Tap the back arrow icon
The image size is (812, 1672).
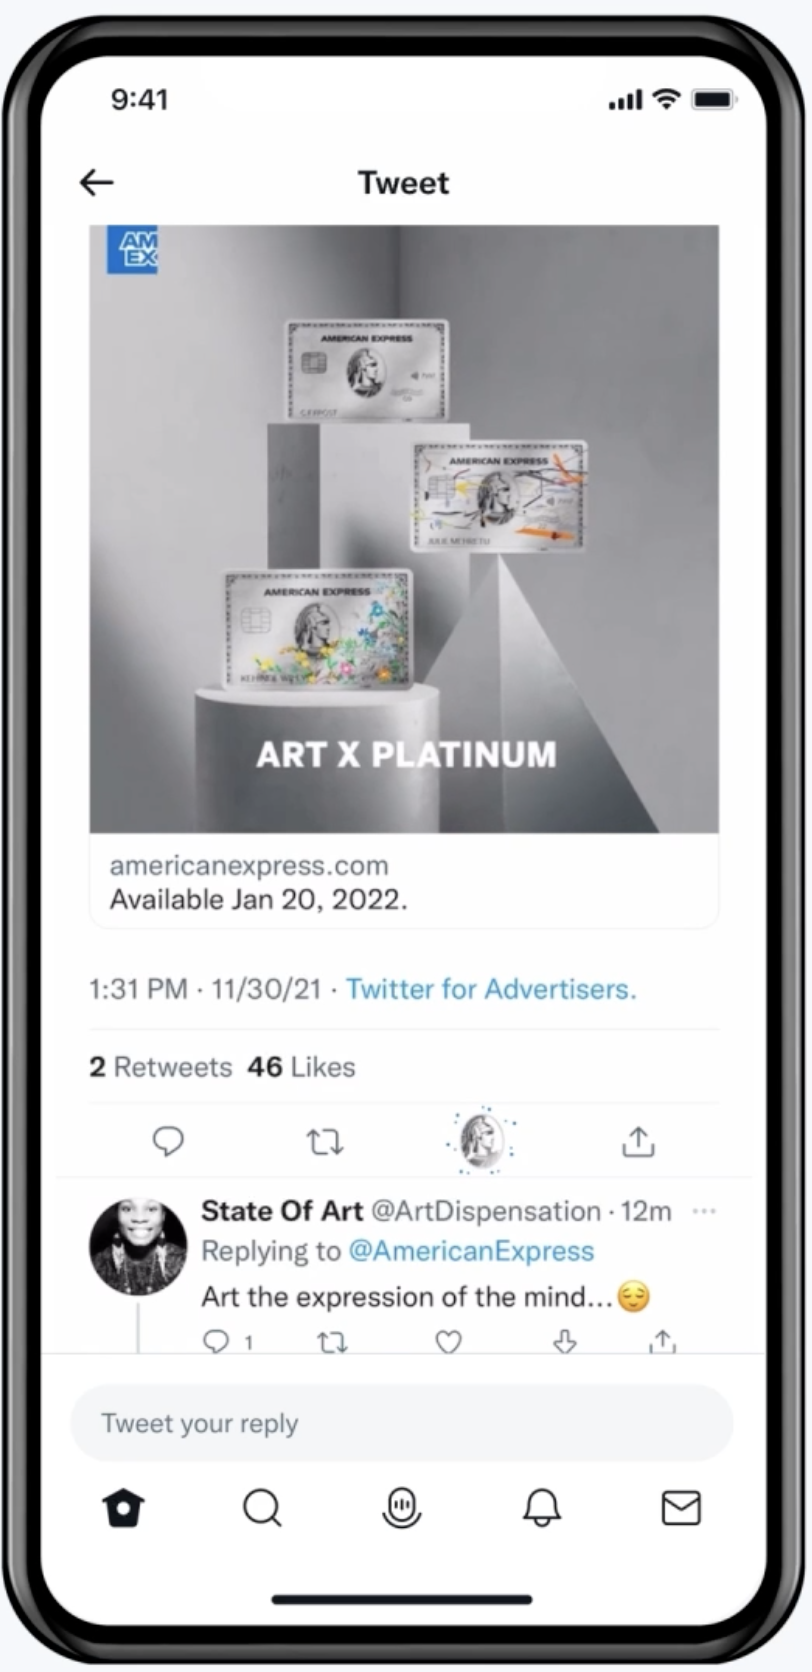(97, 182)
